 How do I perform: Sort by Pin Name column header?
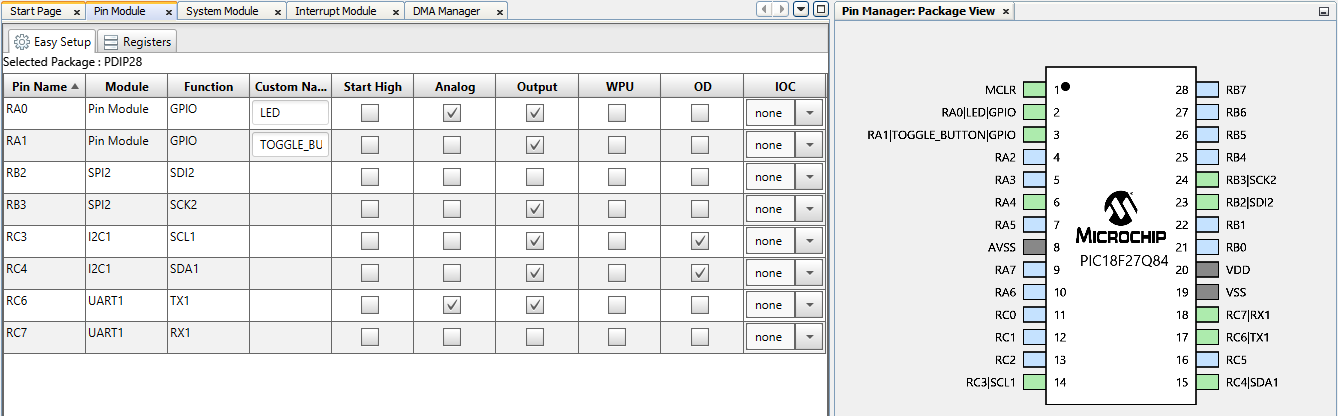click(x=45, y=86)
